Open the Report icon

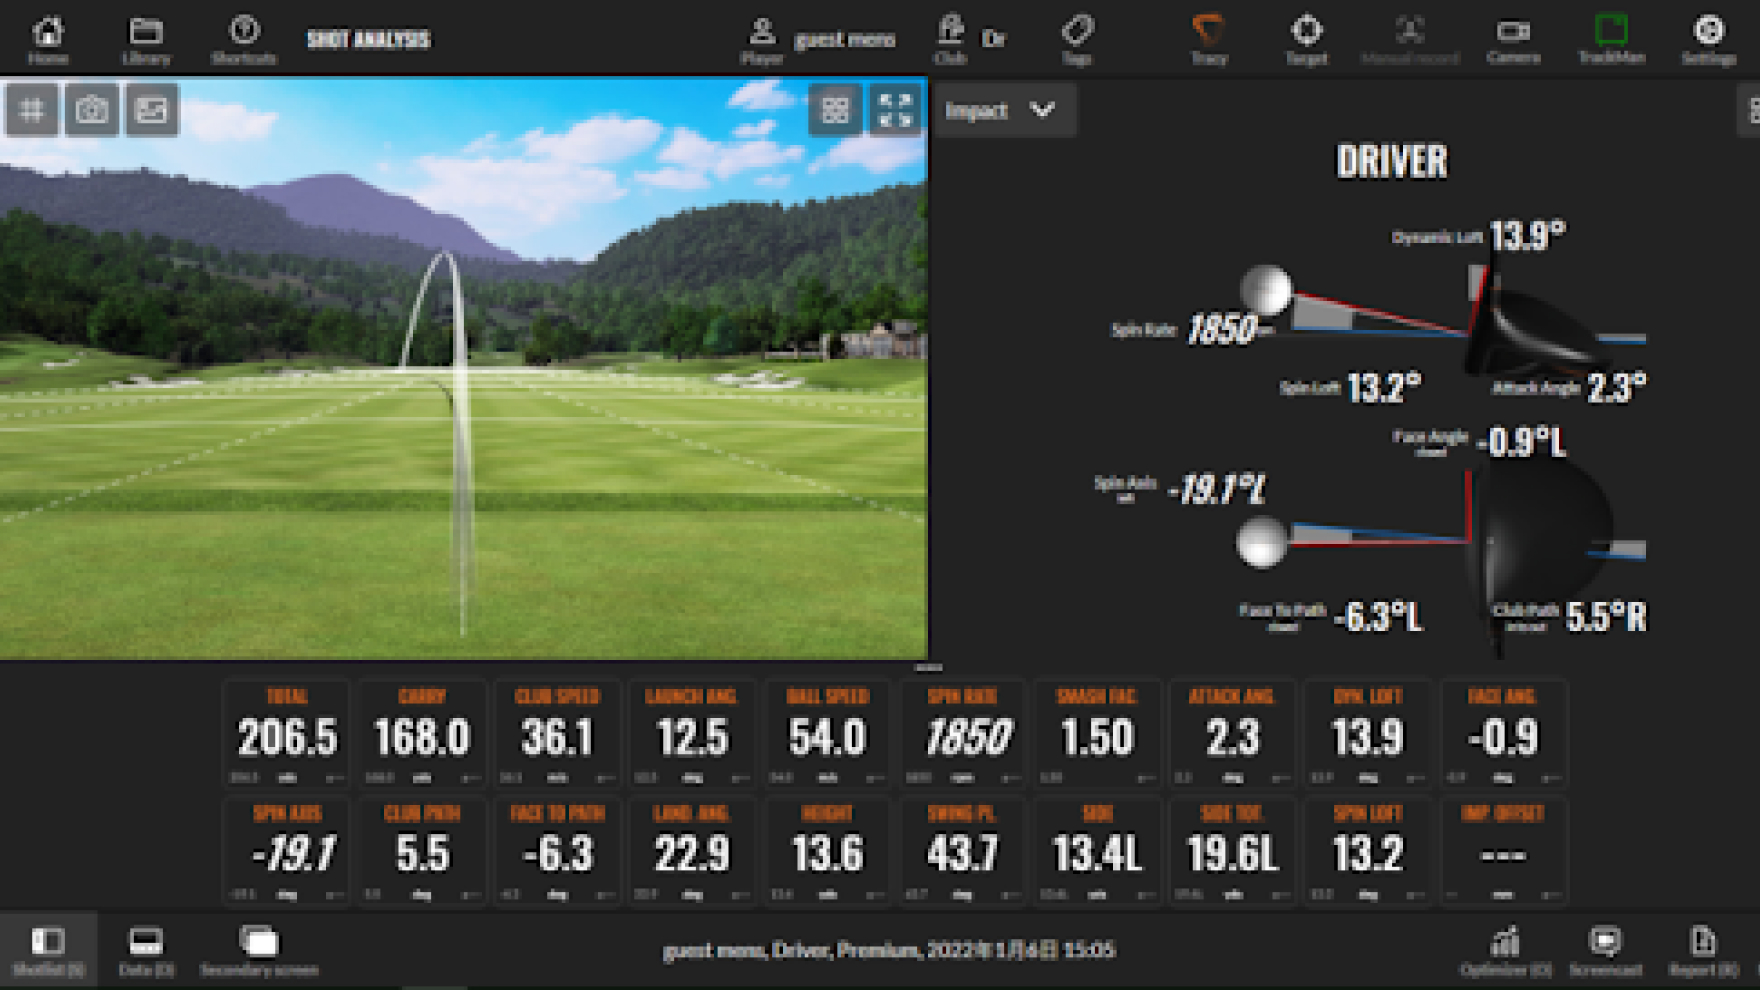click(1702, 950)
